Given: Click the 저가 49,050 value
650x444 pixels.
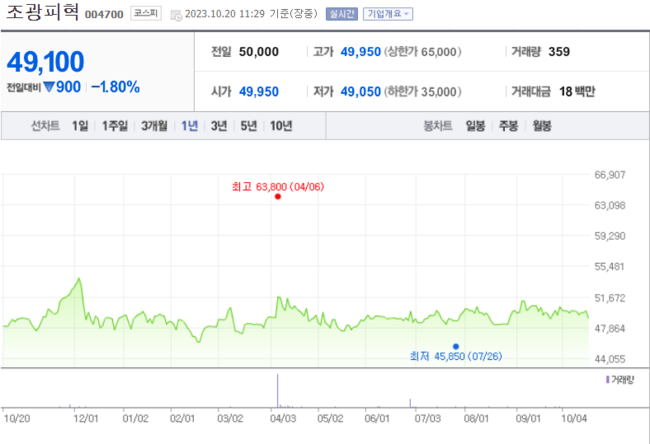Looking at the screenshot, I should [361, 92].
